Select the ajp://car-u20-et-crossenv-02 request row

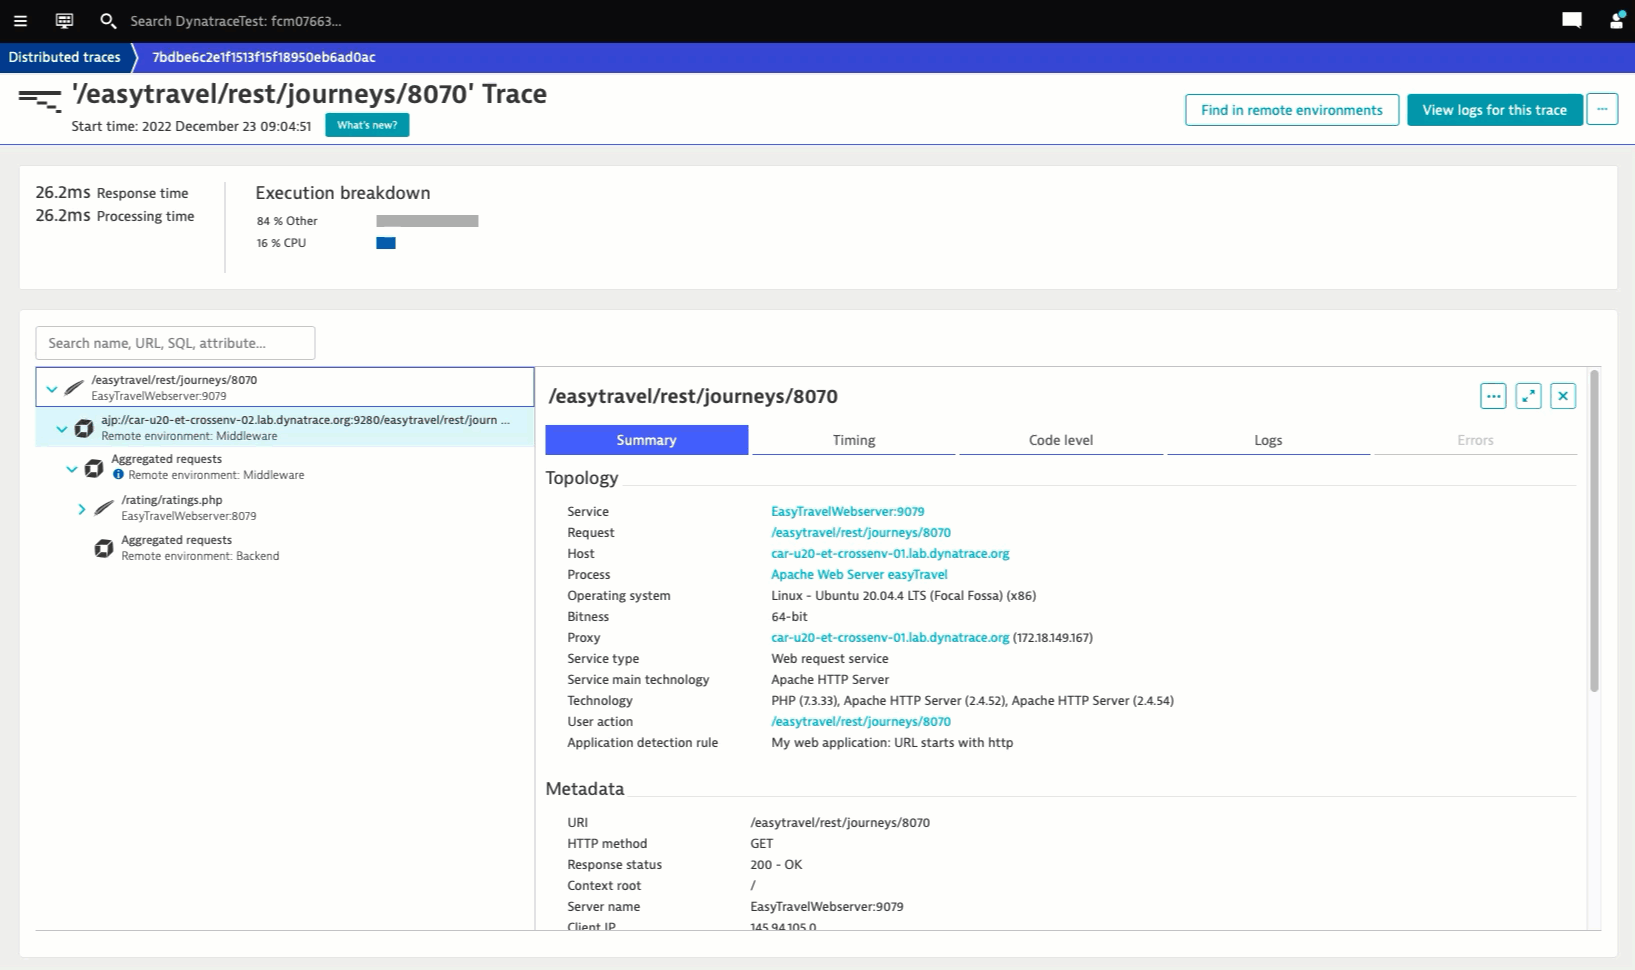[x=285, y=428]
